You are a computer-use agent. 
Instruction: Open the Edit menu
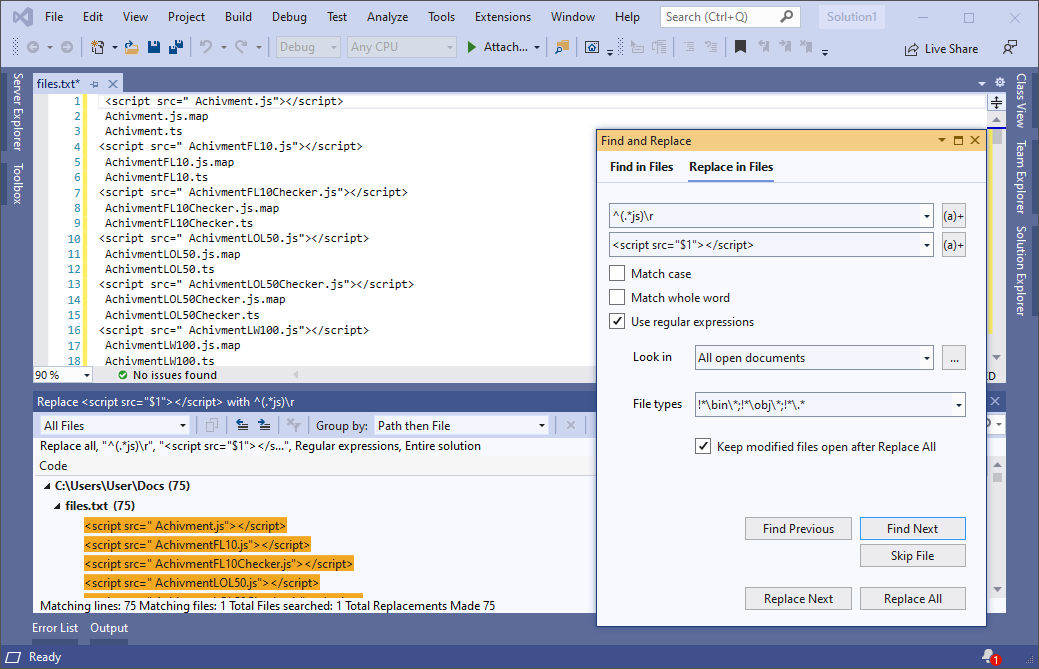(93, 17)
